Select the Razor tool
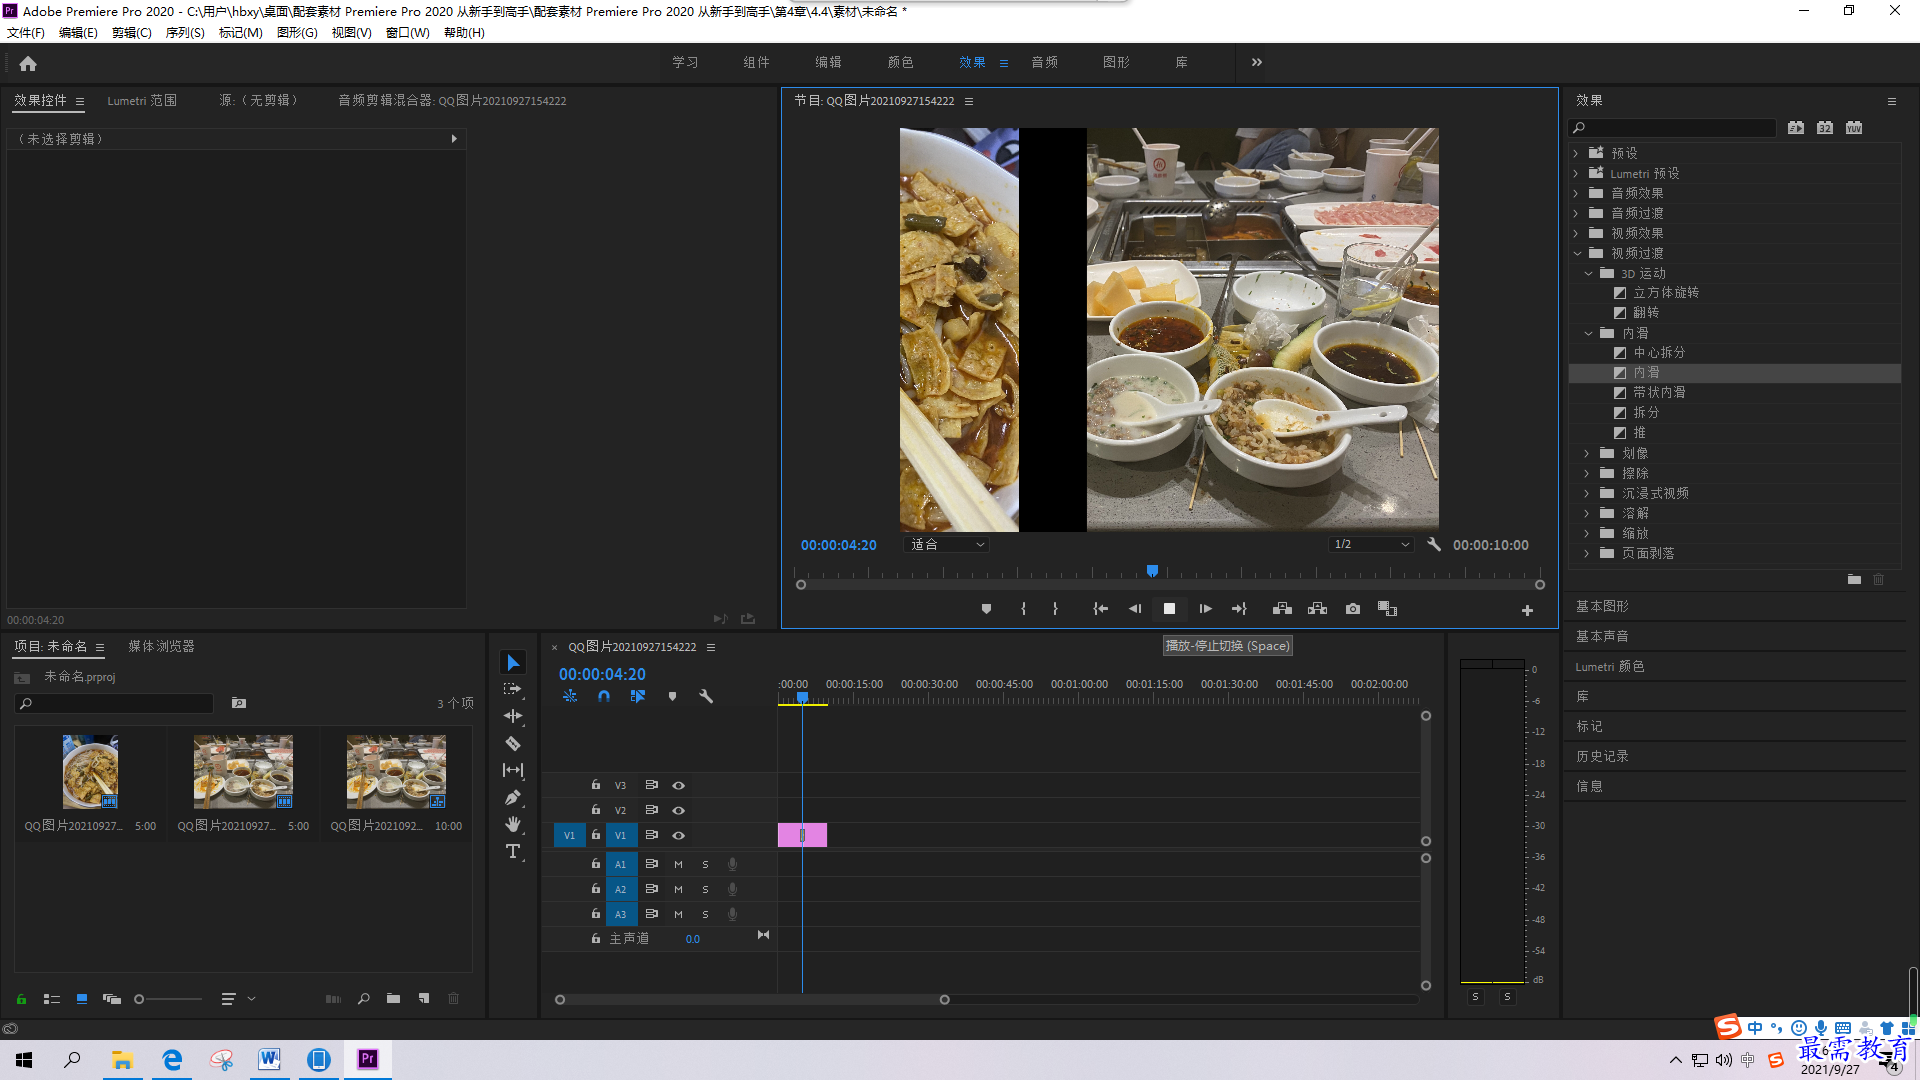 (513, 743)
